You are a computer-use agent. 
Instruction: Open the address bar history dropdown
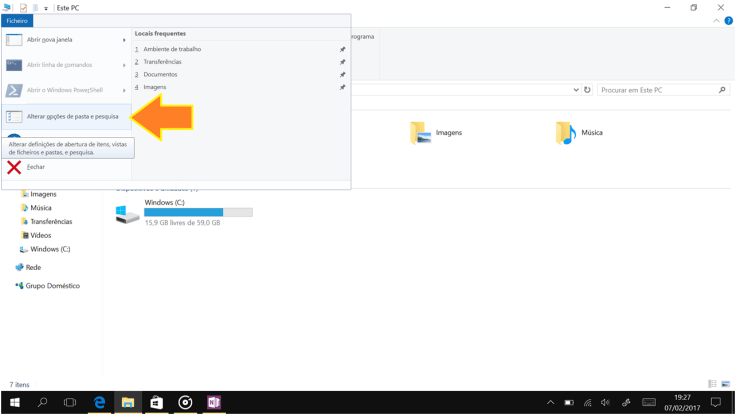pos(576,90)
